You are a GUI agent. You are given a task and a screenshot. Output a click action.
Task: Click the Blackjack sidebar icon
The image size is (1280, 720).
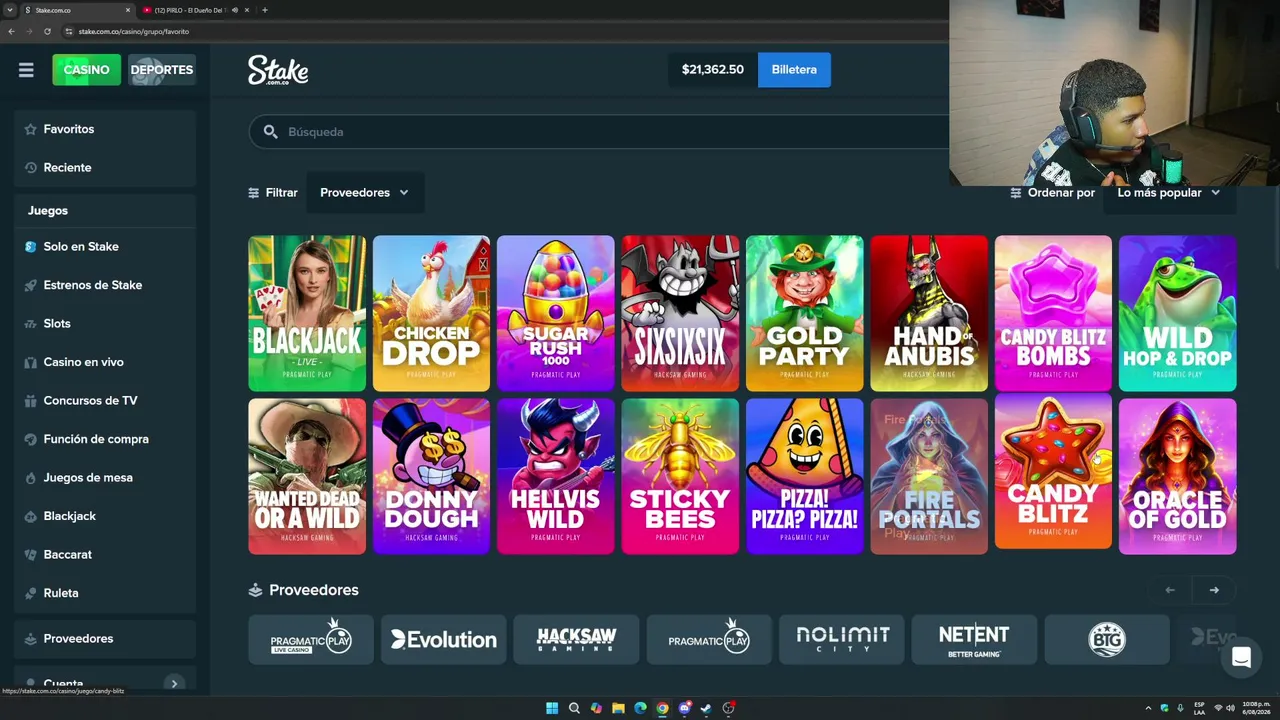[x=30, y=516]
